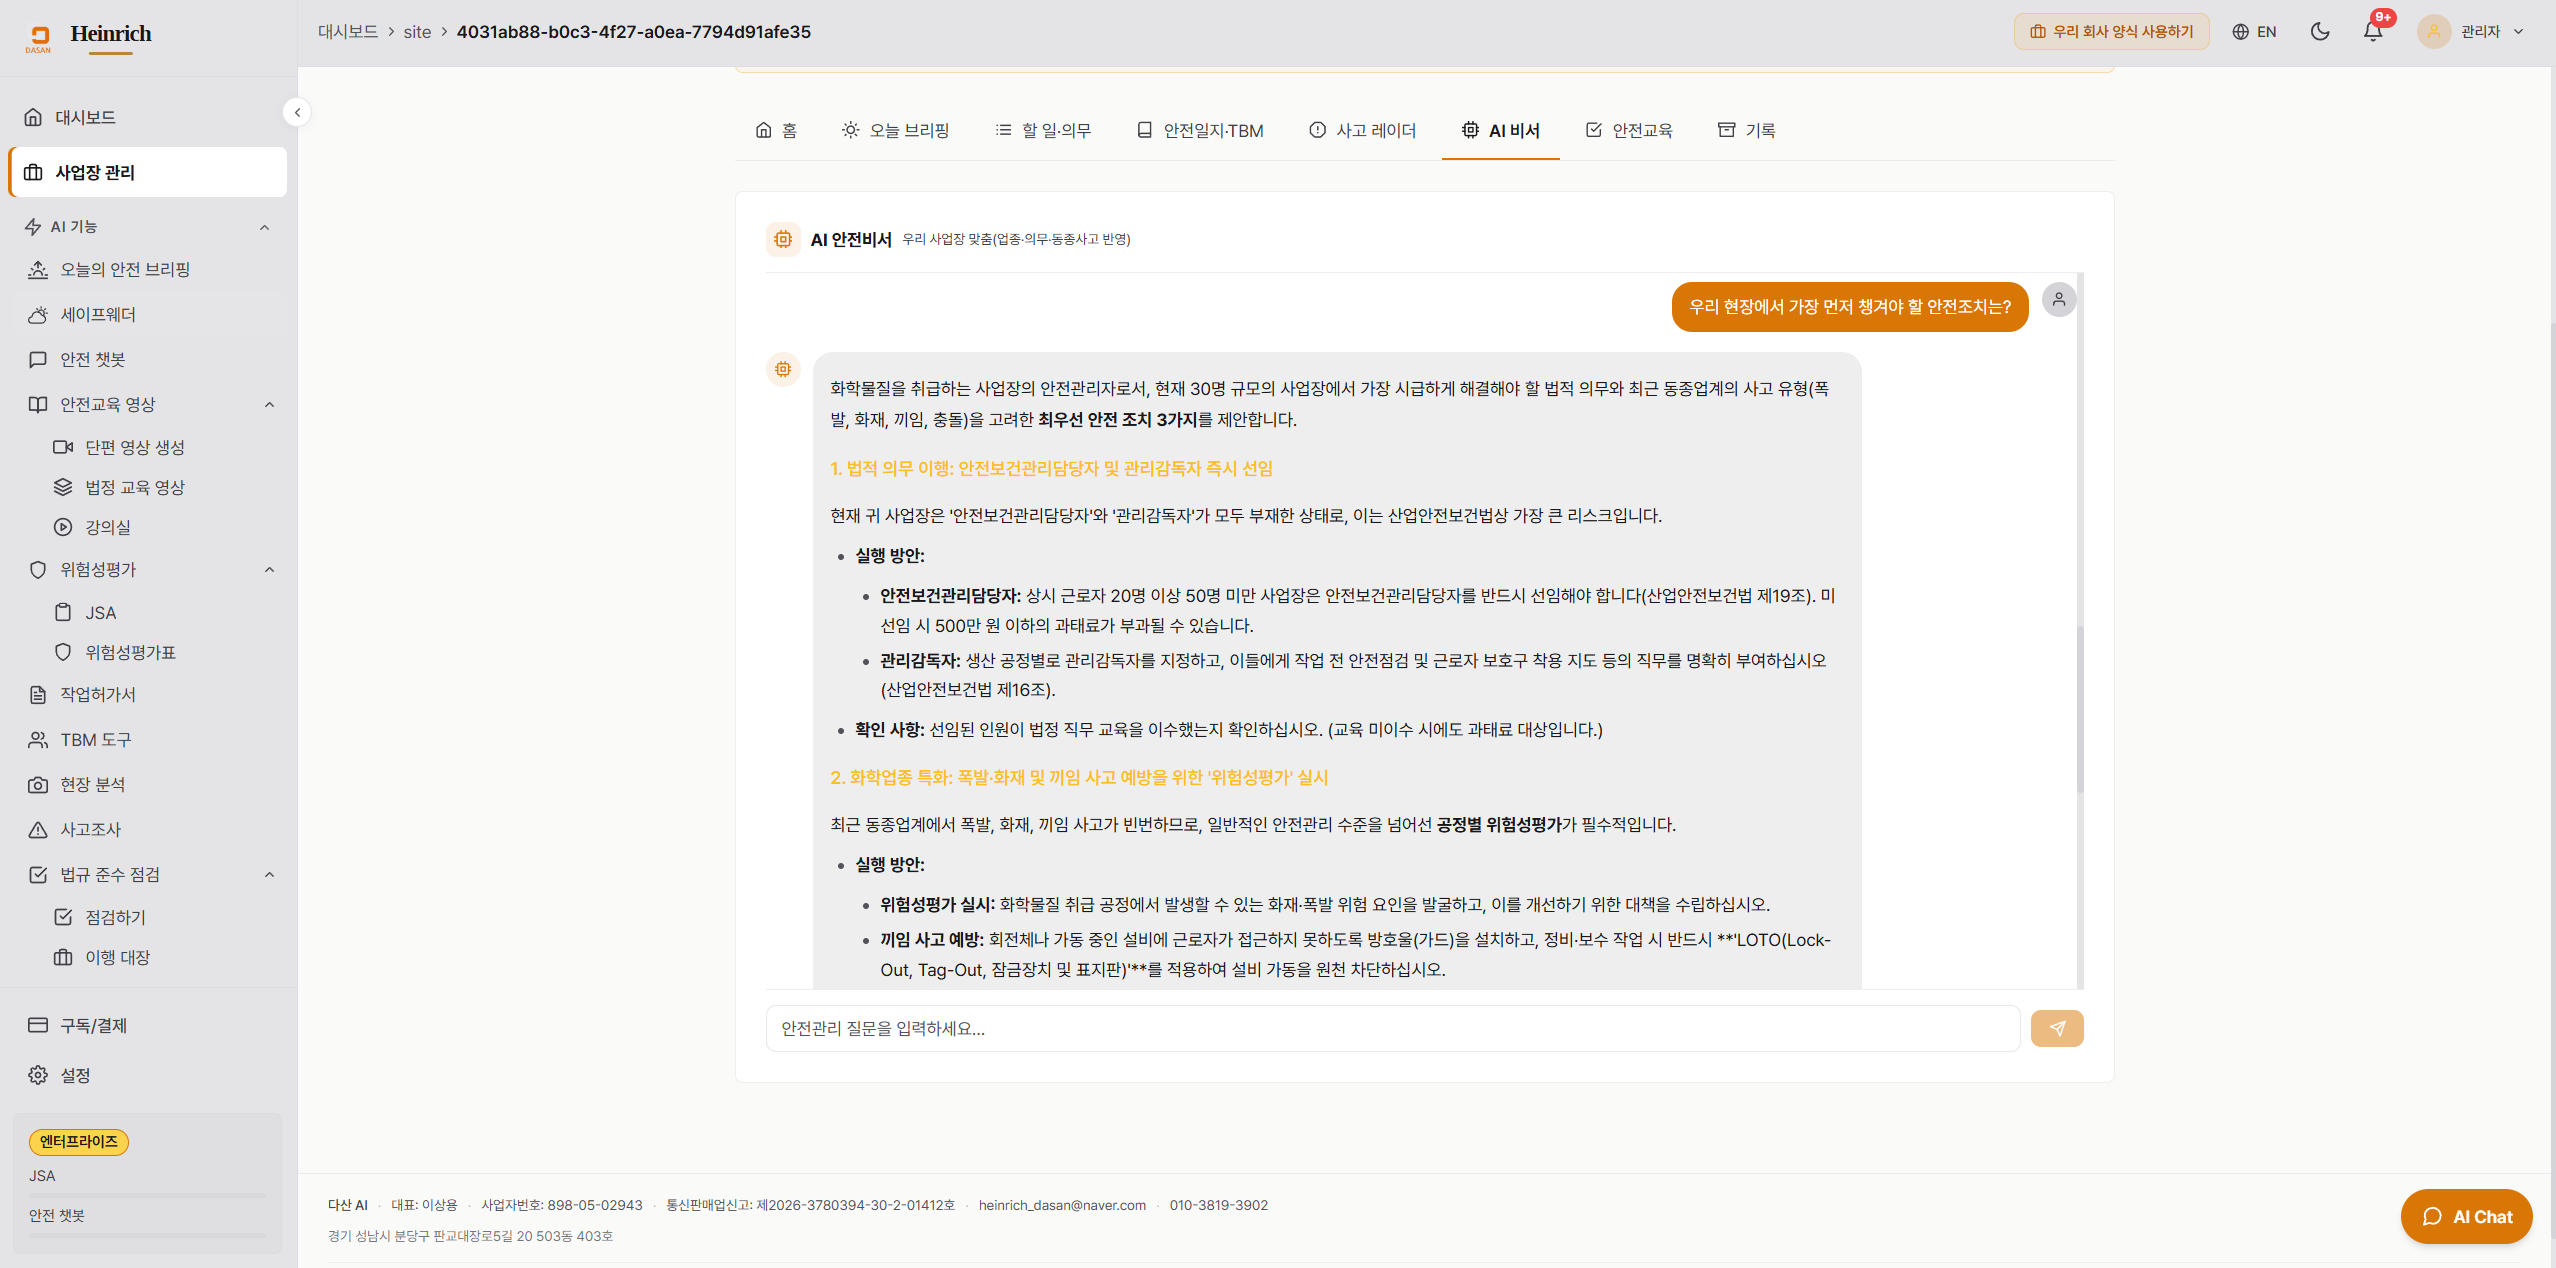The height and width of the screenshot is (1268, 2556).
Task: Switch to the 사고 레이더 tab
Action: pyautogui.click(x=1363, y=130)
